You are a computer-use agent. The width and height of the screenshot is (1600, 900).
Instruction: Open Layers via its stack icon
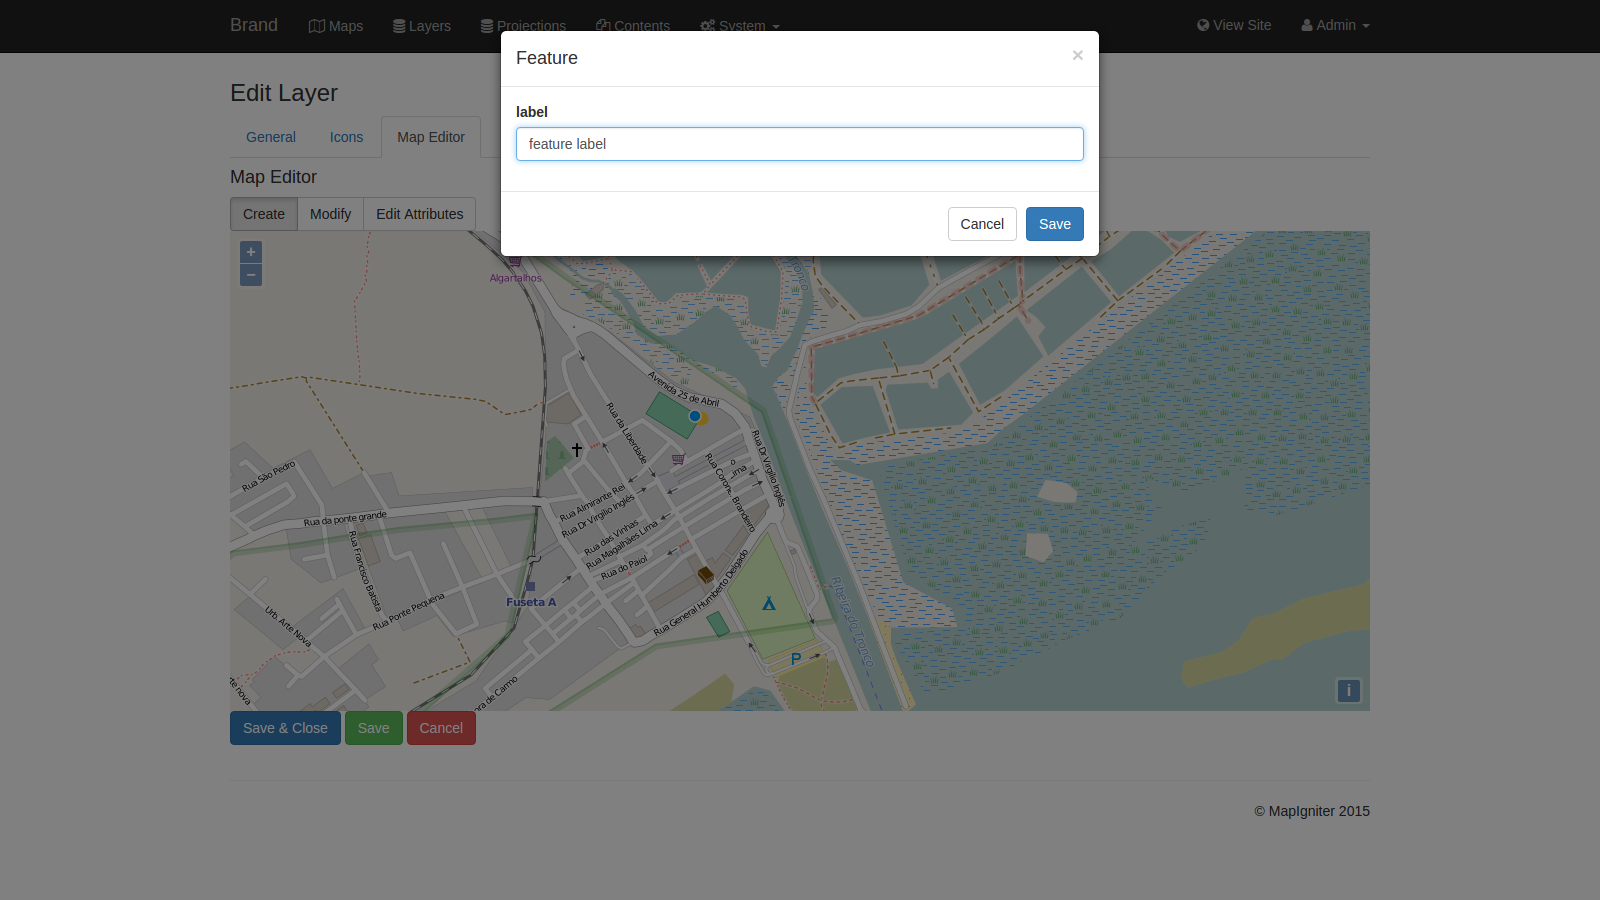click(x=399, y=25)
